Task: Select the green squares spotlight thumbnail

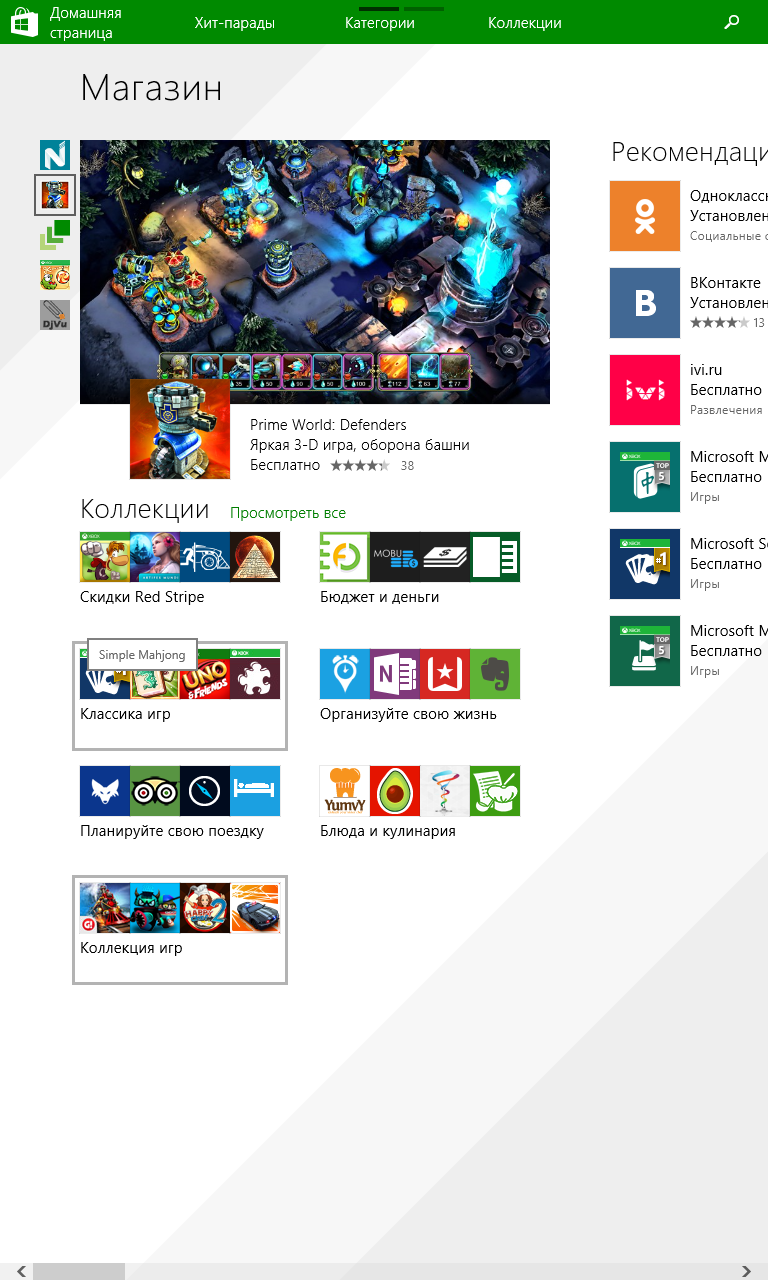Action: coord(55,235)
